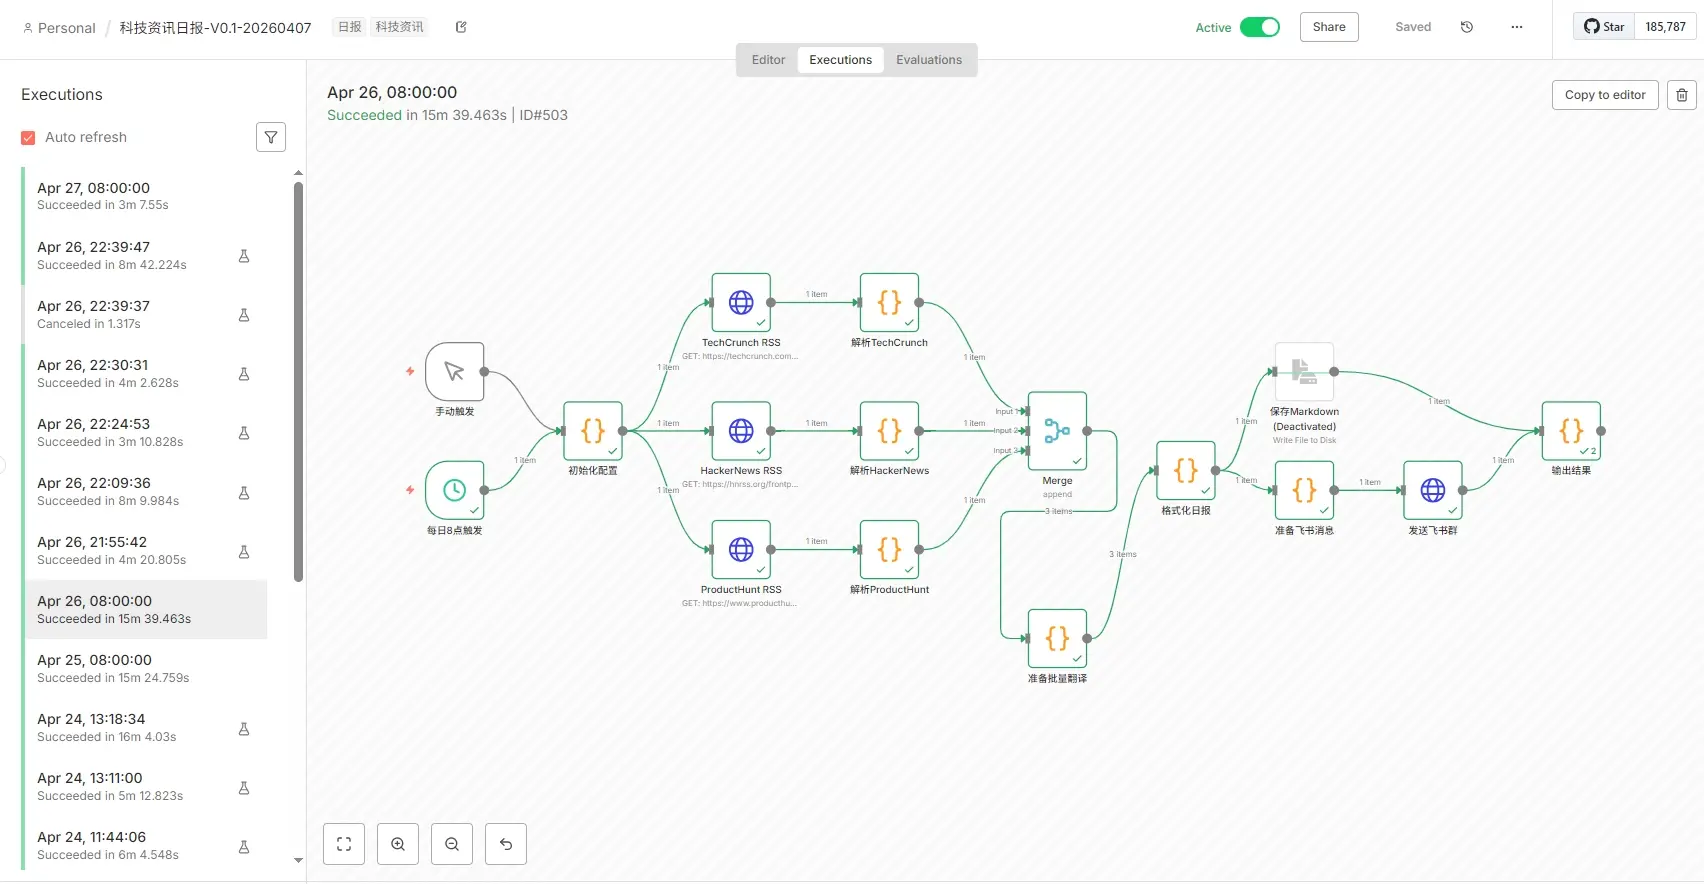
Task: Click the zoom out canvas button
Action: [452, 844]
